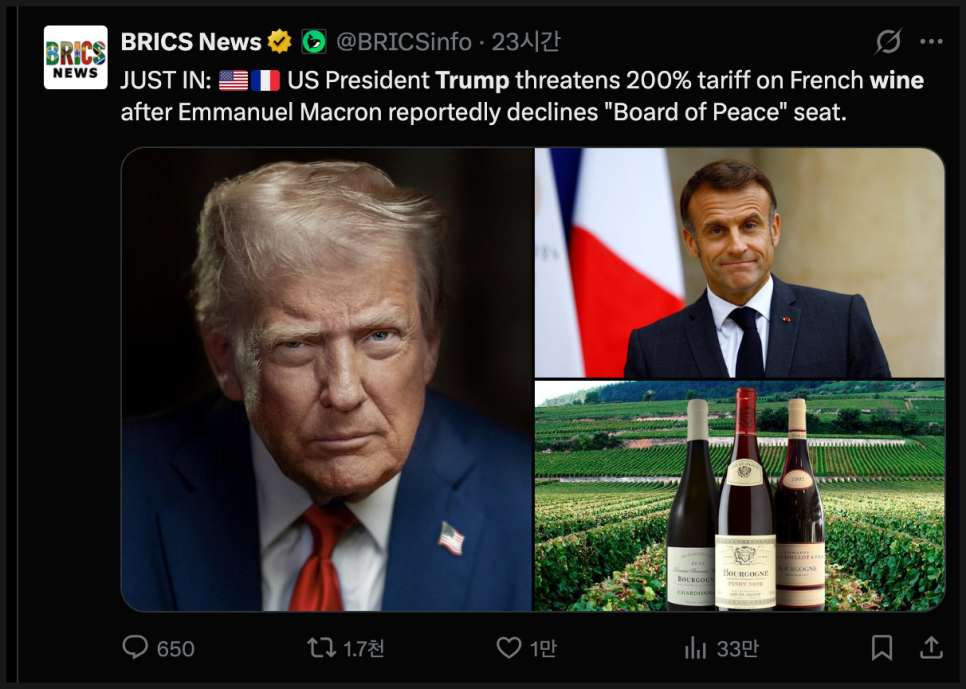
Task: Enlarge the Macron photo with French flag
Action: pos(740,262)
